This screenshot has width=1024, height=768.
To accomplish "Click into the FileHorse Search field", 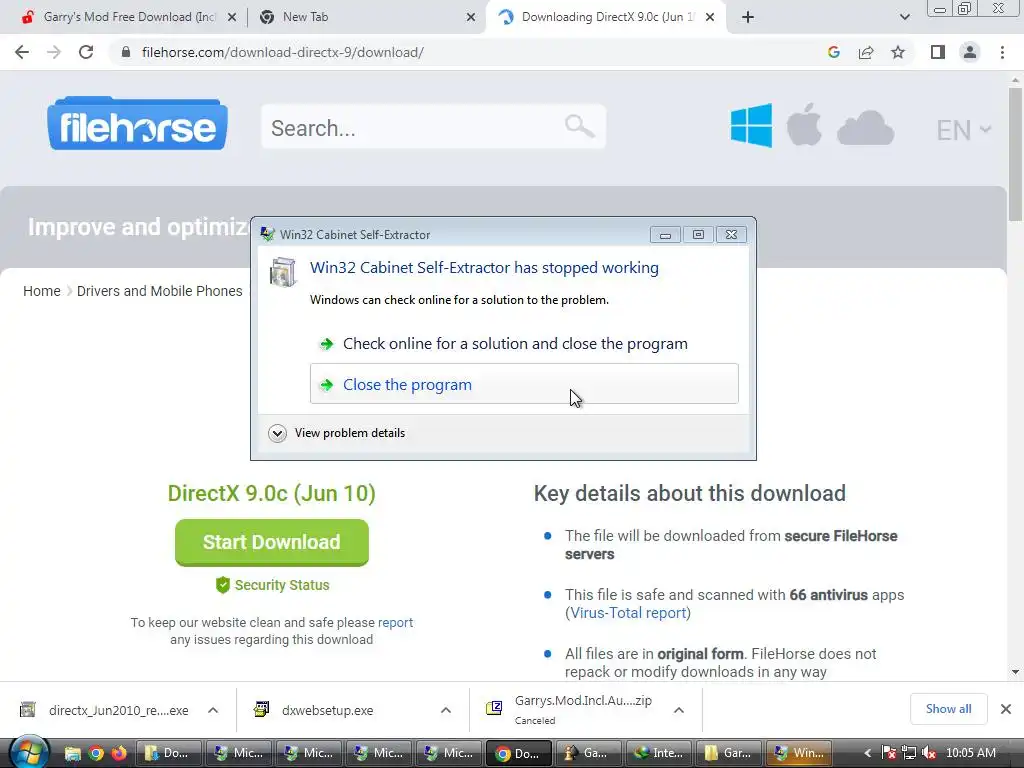I will tap(434, 127).
